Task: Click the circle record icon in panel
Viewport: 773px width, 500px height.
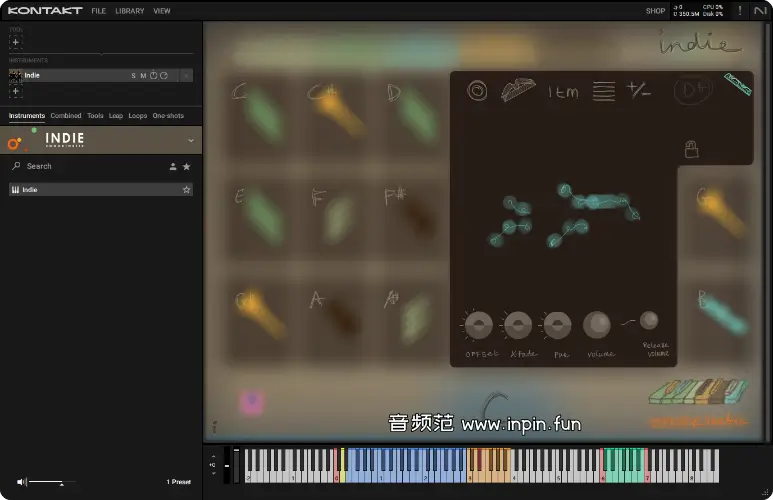Action: [x=477, y=91]
